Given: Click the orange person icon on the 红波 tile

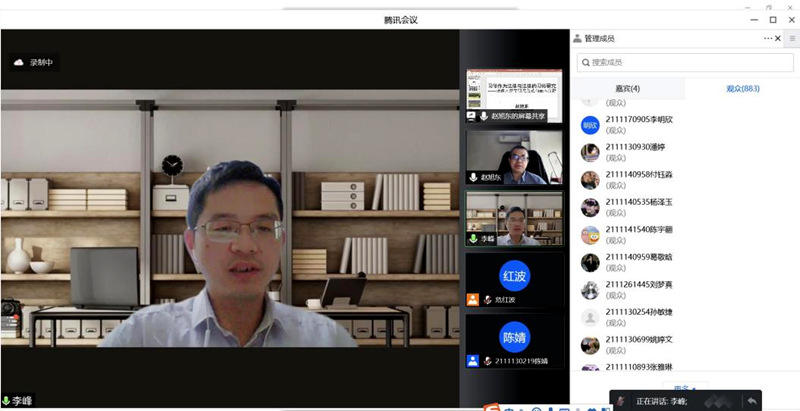Looking at the screenshot, I should click(x=473, y=299).
